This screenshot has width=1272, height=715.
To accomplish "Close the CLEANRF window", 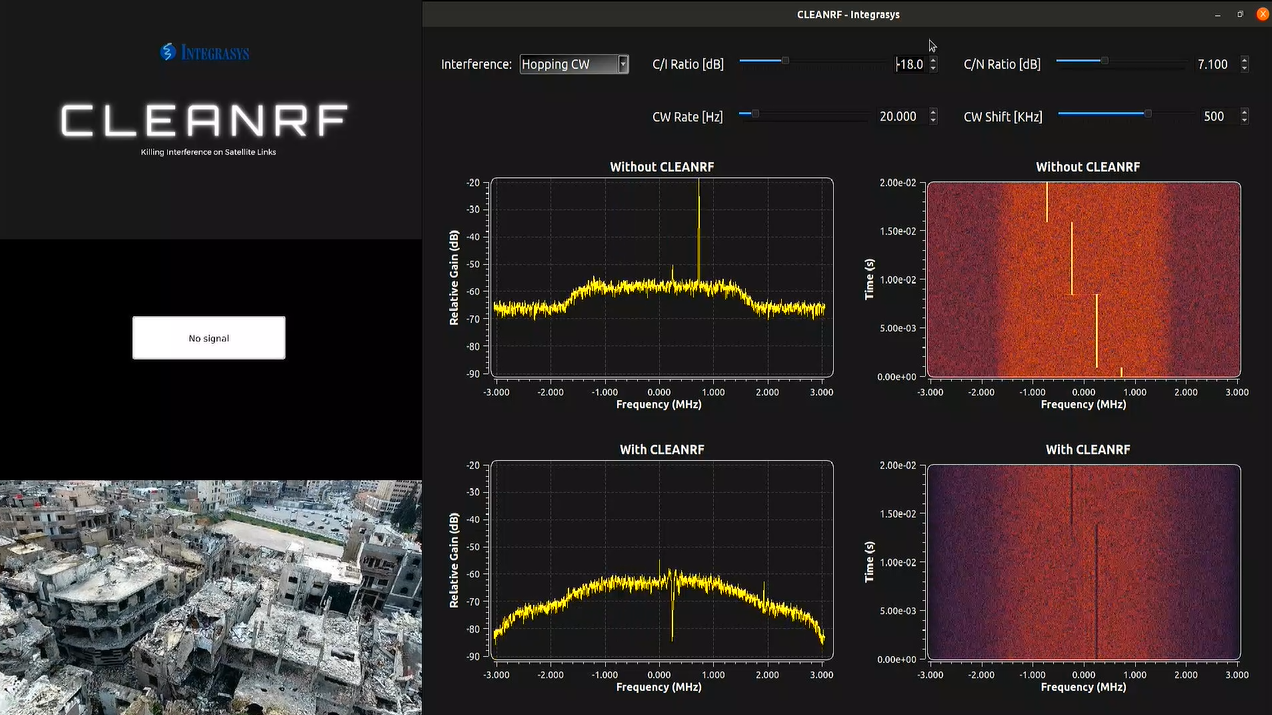I will pos(1262,14).
